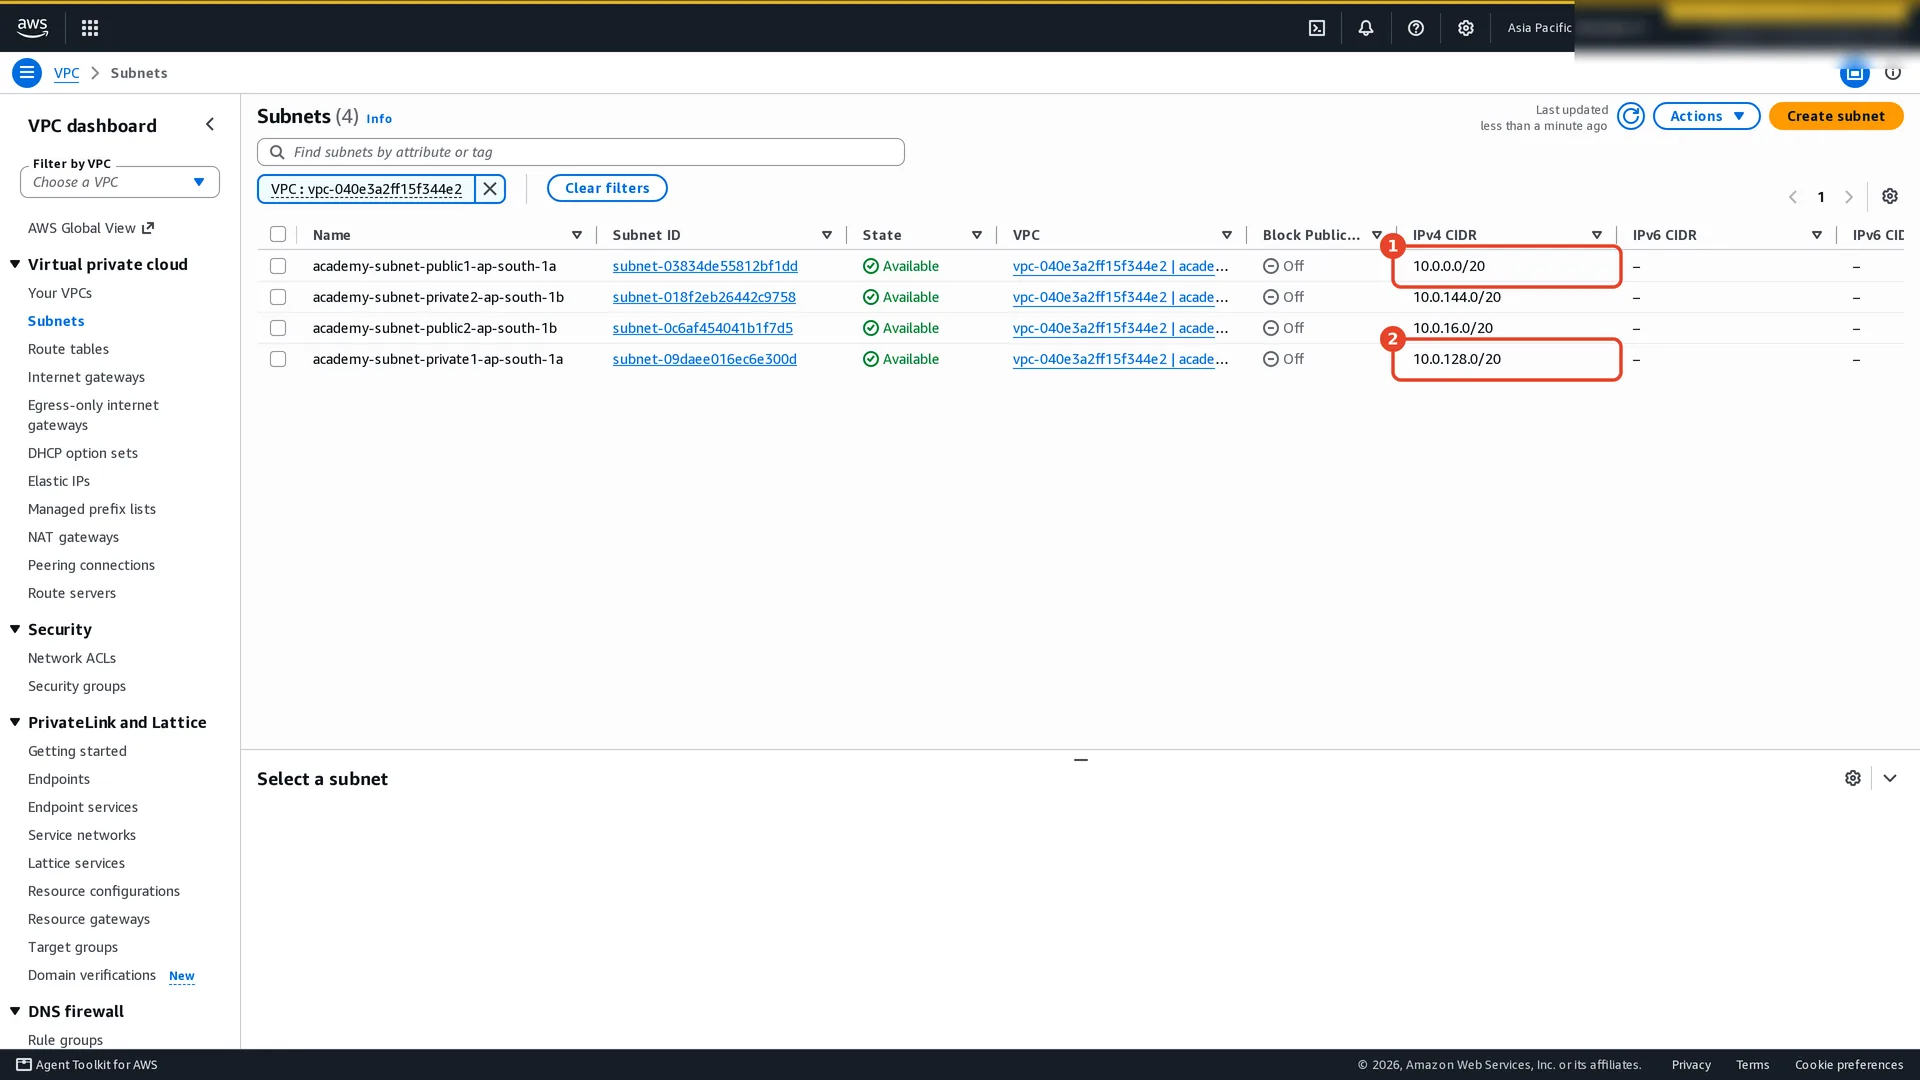Launch CloudShell terminal icon
The height and width of the screenshot is (1080, 1920).
click(1317, 28)
